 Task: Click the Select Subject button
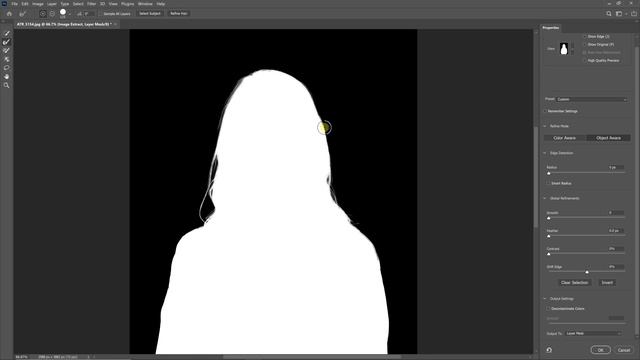click(x=150, y=13)
